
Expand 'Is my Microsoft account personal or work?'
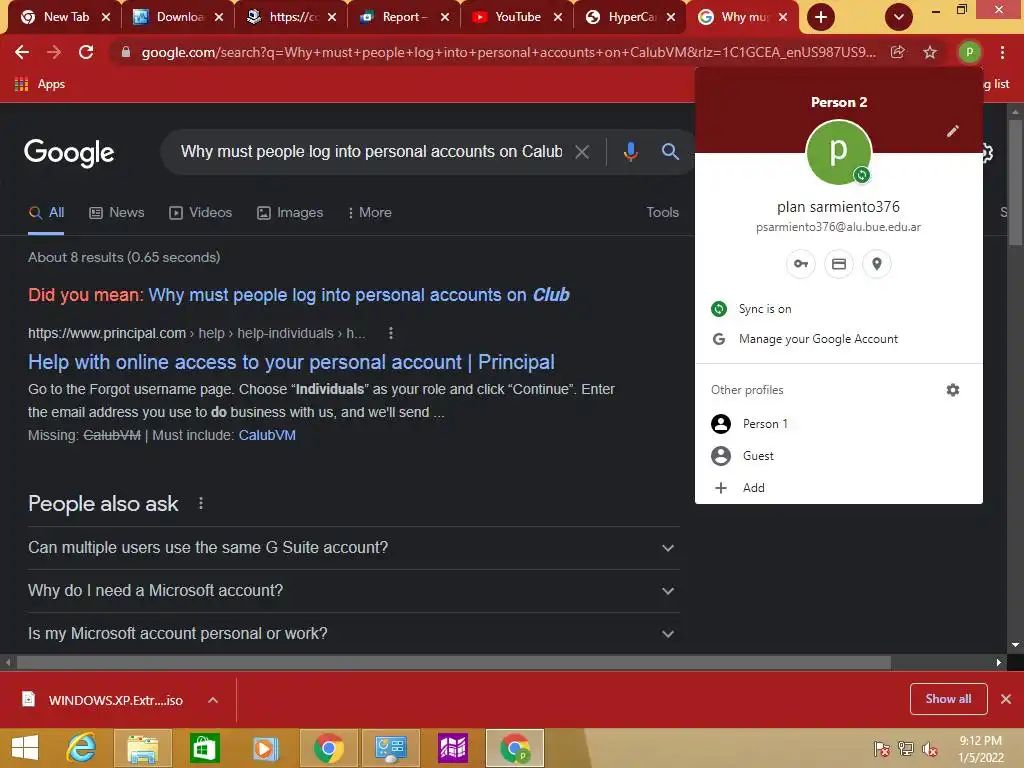353,634
